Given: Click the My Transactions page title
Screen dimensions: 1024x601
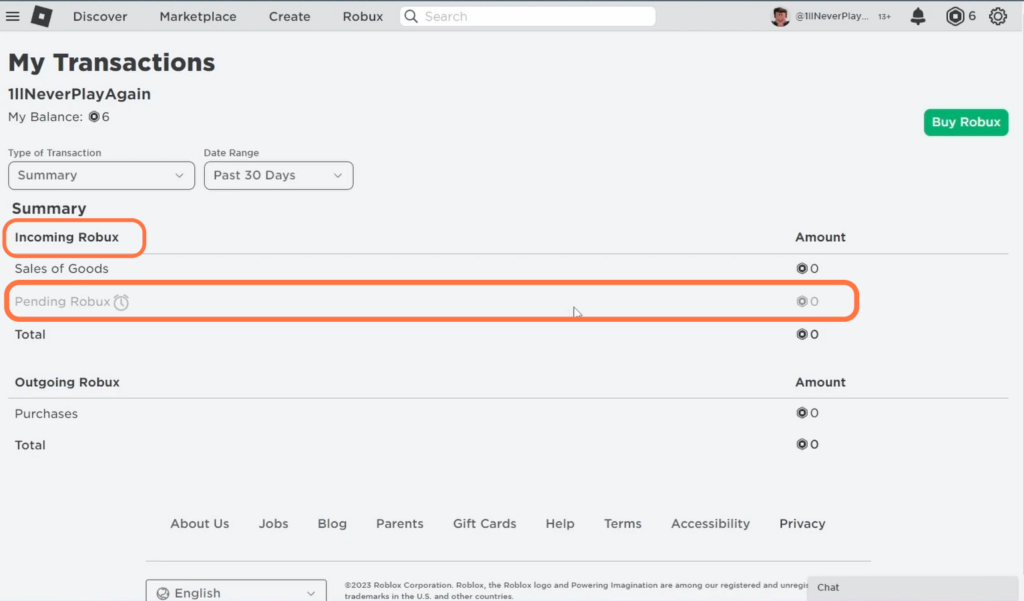Looking at the screenshot, I should pyautogui.click(x=111, y=63).
